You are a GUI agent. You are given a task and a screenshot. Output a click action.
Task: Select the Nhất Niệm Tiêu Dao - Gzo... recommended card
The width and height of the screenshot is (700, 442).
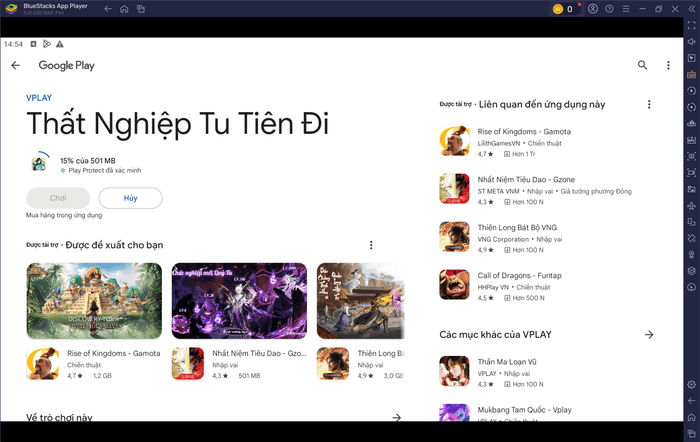[239, 364]
